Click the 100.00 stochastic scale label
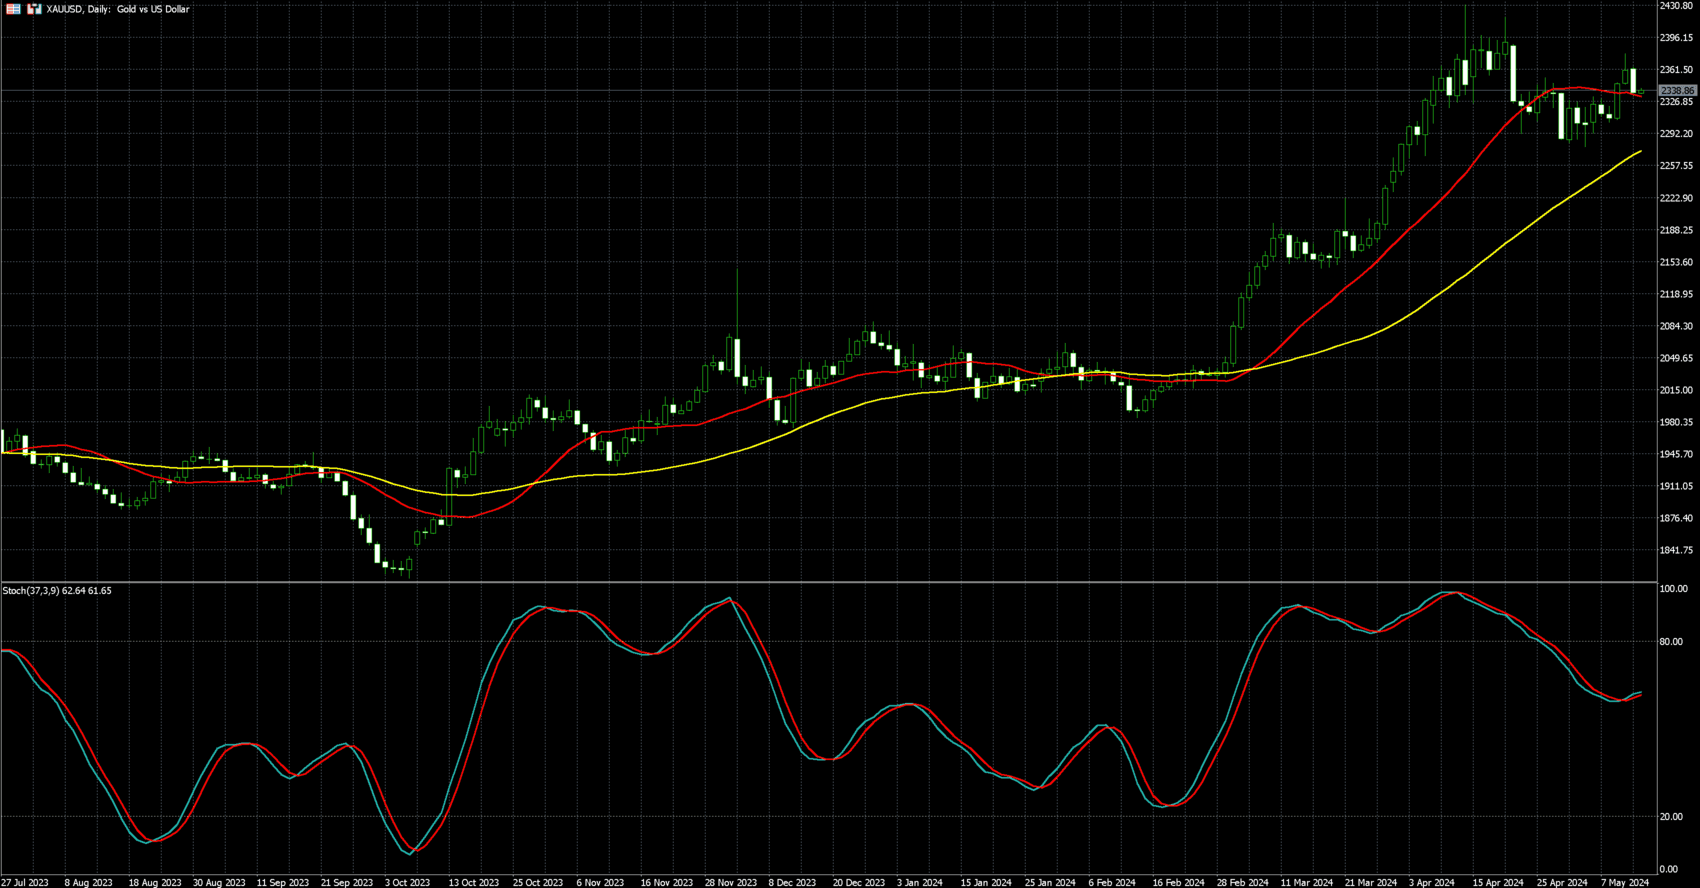The width and height of the screenshot is (1700, 888). click(1673, 589)
